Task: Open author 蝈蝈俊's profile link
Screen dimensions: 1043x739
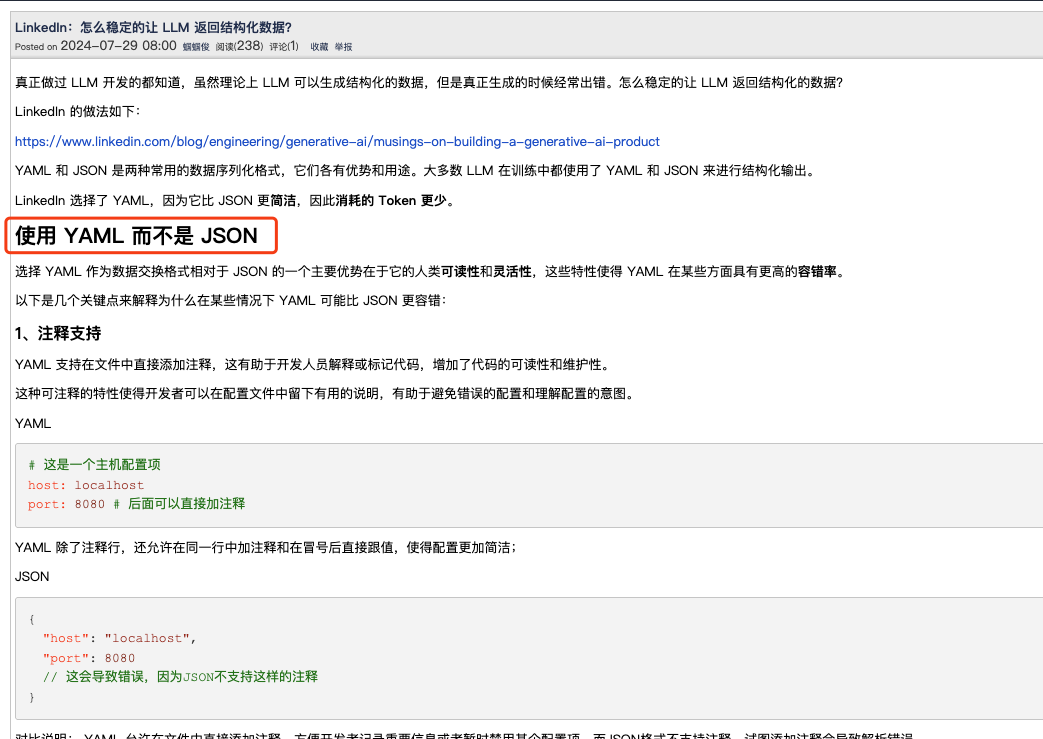Action: click(196, 47)
